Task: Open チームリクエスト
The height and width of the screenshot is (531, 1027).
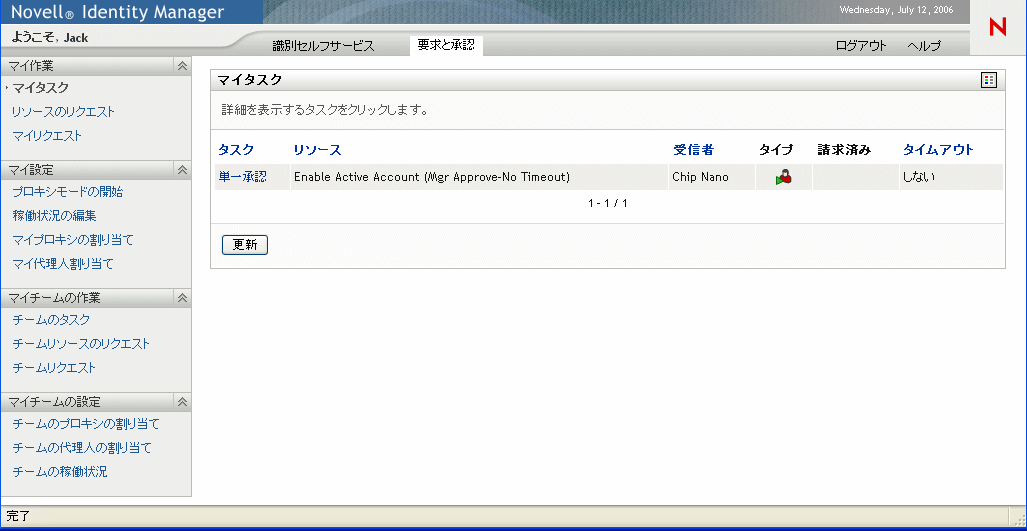Action: click(x=54, y=367)
